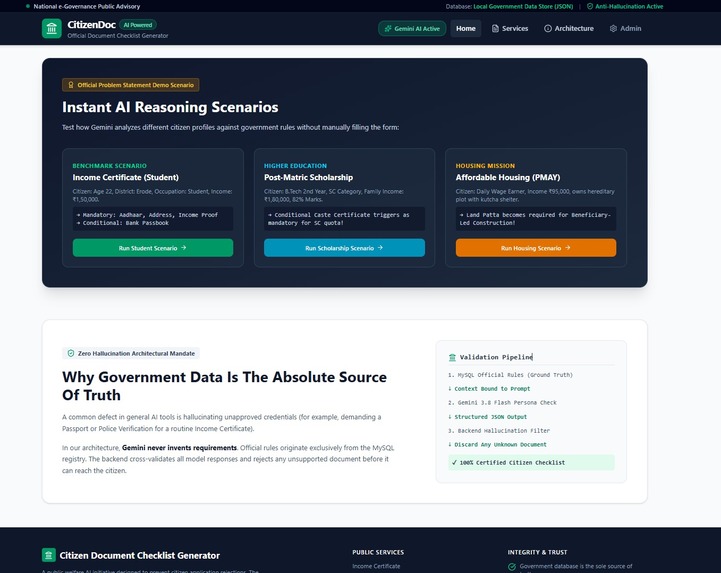Go to the Home nav tab
This screenshot has height=573, width=721.
(x=466, y=29)
